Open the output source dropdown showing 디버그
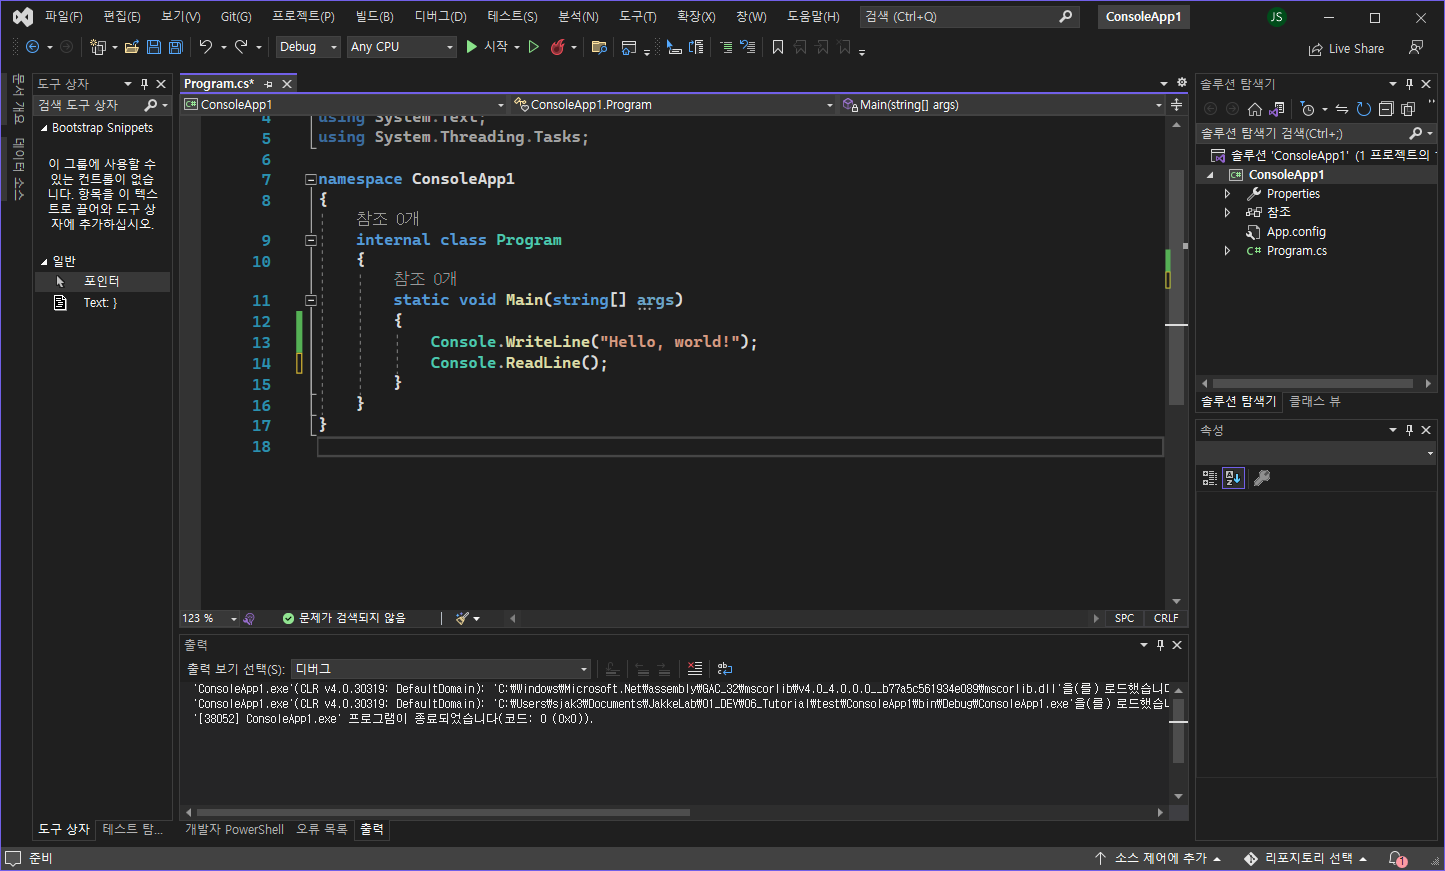 [441, 669]
